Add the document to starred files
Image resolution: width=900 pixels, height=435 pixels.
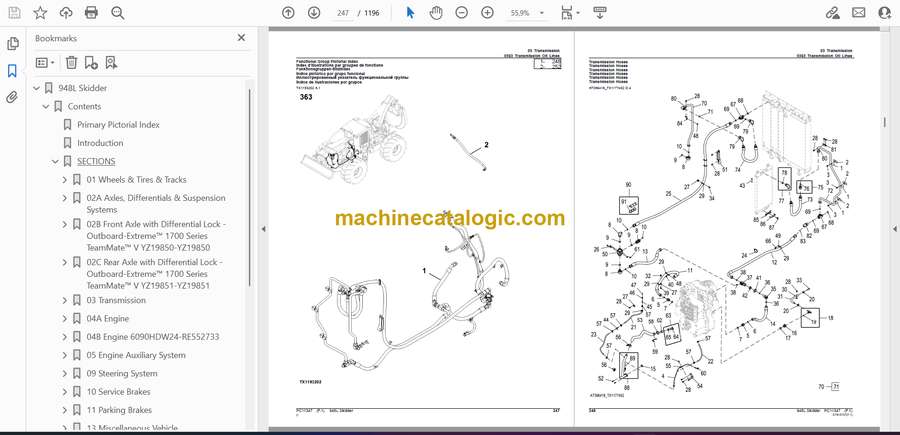(40, 13)
